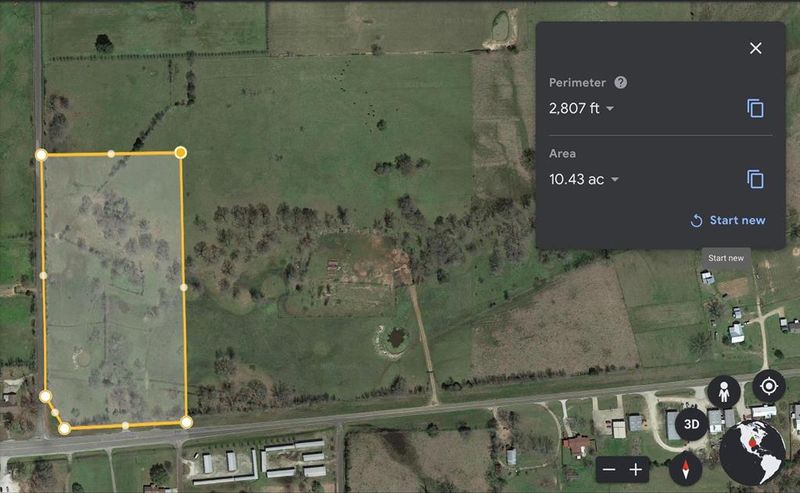
Task: Zoom out with the minus button
Action: click(609, 470)
